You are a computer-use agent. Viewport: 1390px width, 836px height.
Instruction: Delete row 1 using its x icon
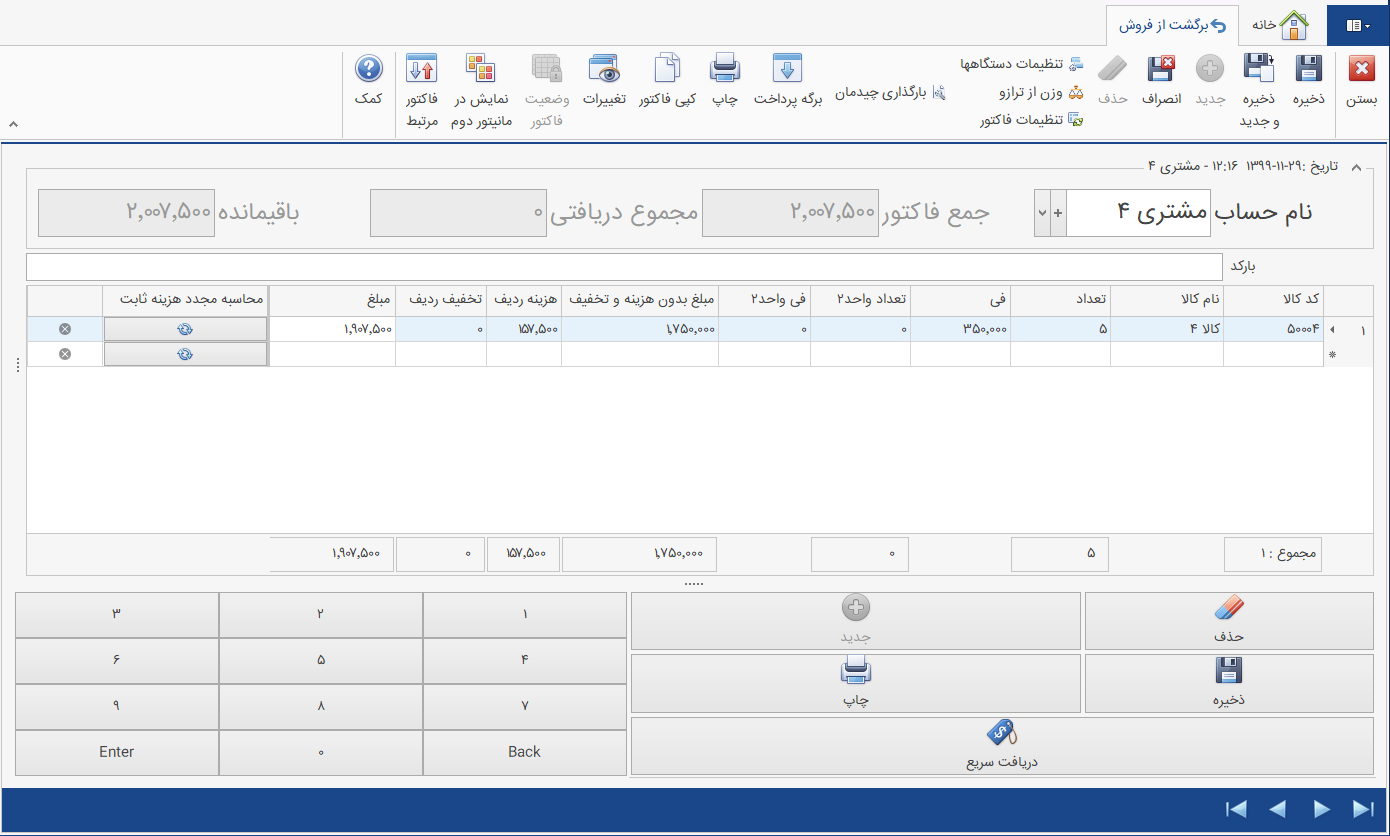65,329
